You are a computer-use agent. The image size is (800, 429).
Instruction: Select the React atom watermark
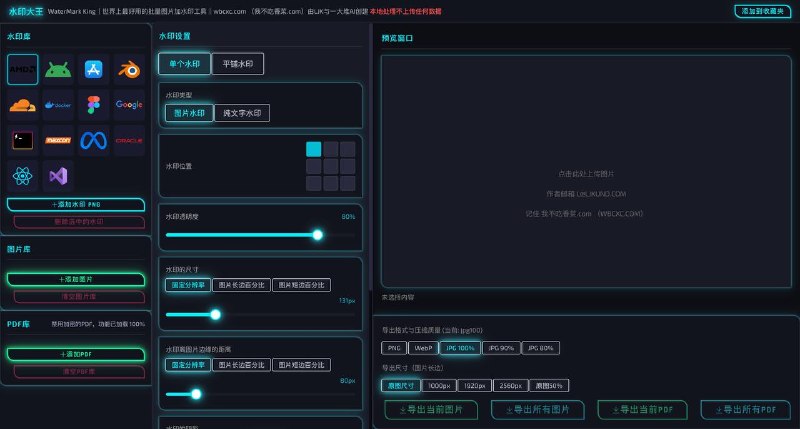tap(22, 176)
